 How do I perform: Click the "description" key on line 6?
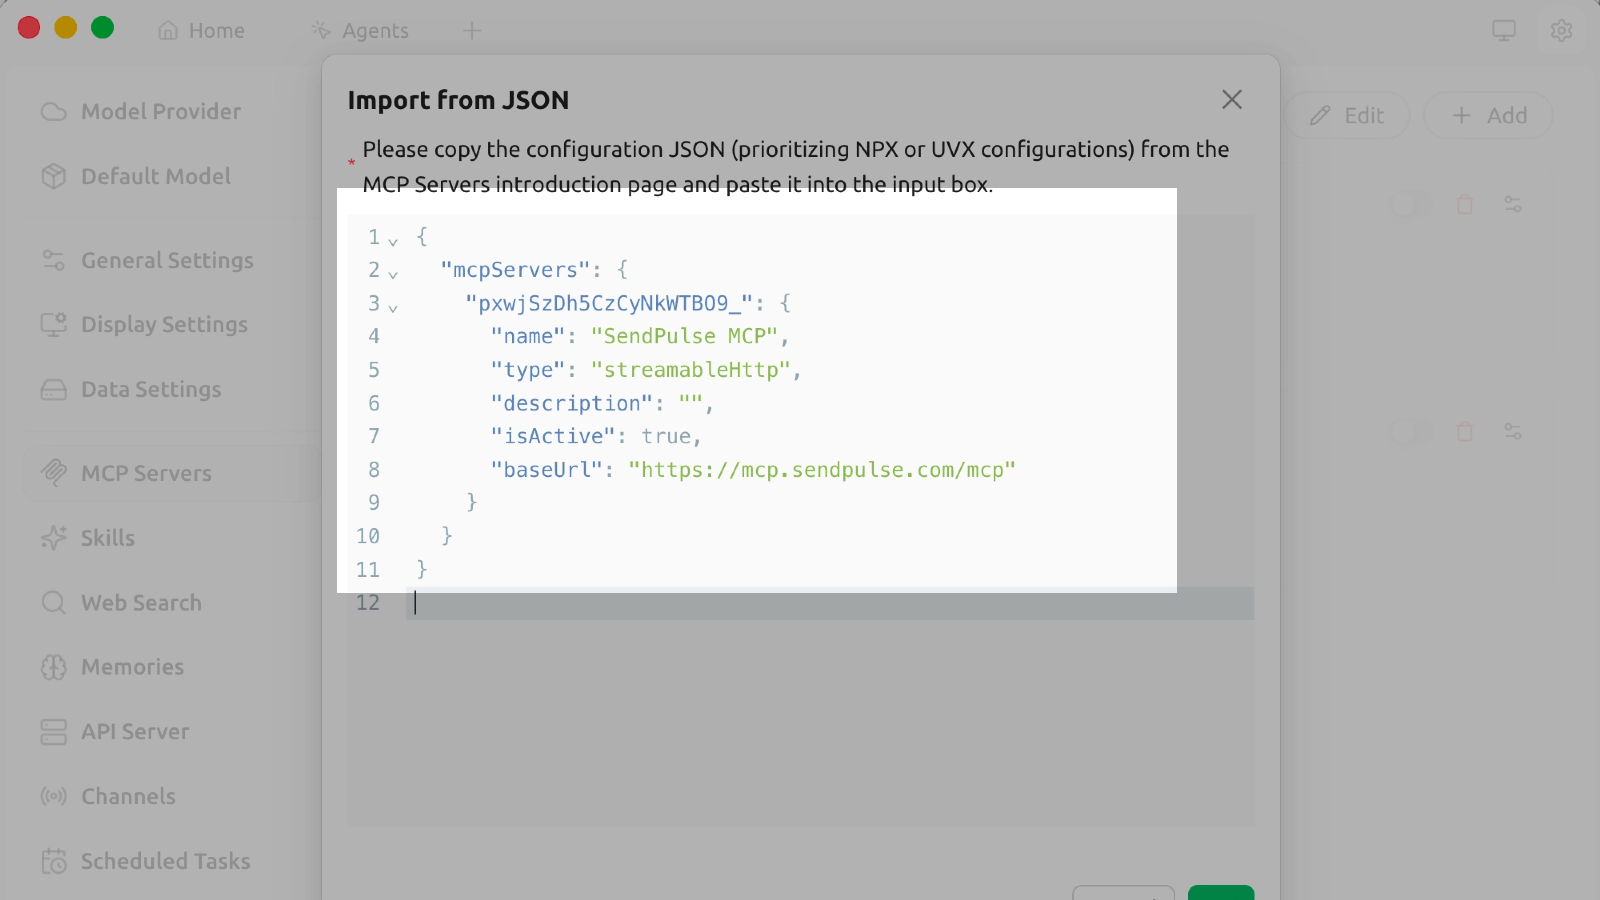coord(572,403)
